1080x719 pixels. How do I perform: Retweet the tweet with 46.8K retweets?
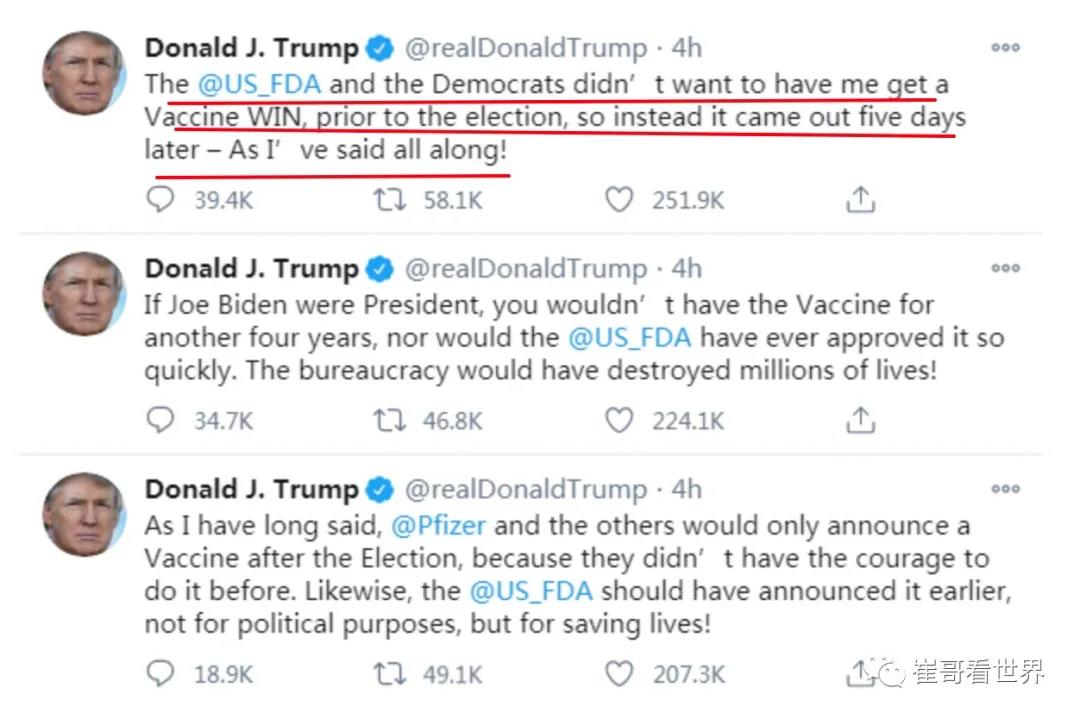389,420
